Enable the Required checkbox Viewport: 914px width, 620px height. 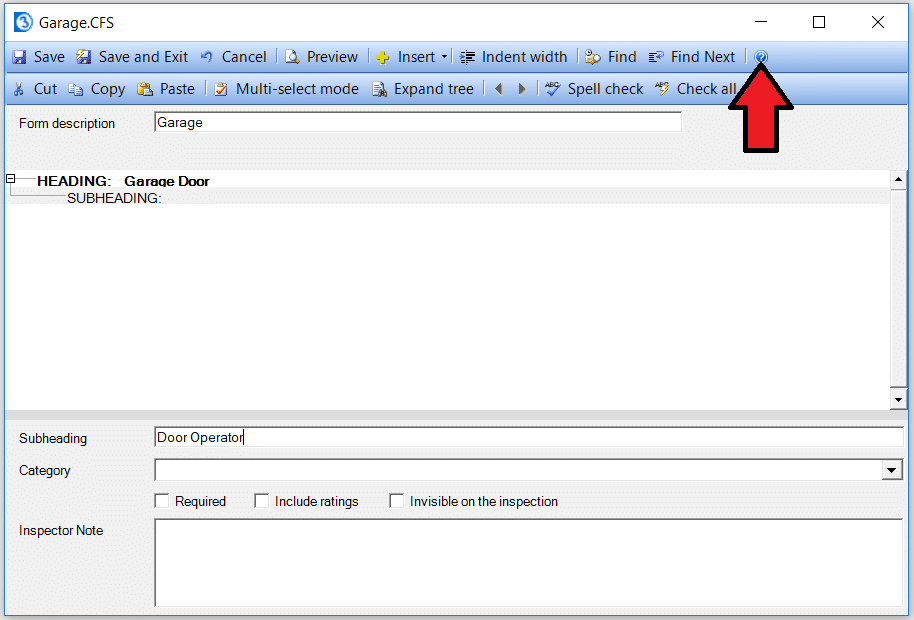point(162,501)
